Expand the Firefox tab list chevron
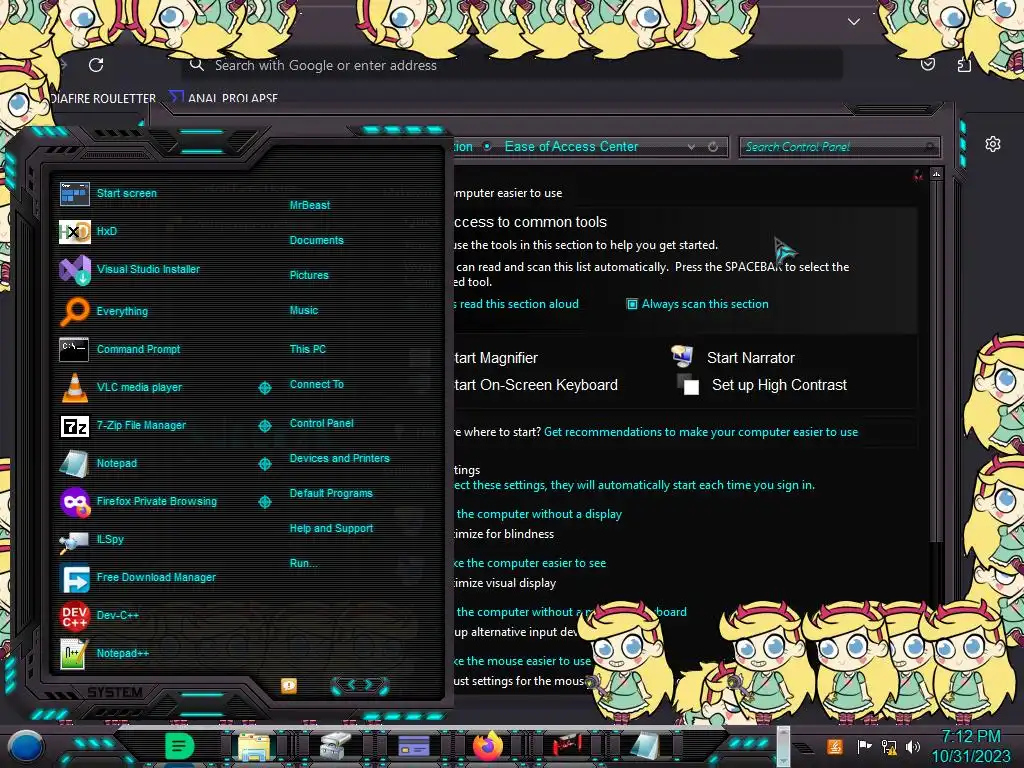Viewport: 1024px width, 768px height. (x=854, y=22)
